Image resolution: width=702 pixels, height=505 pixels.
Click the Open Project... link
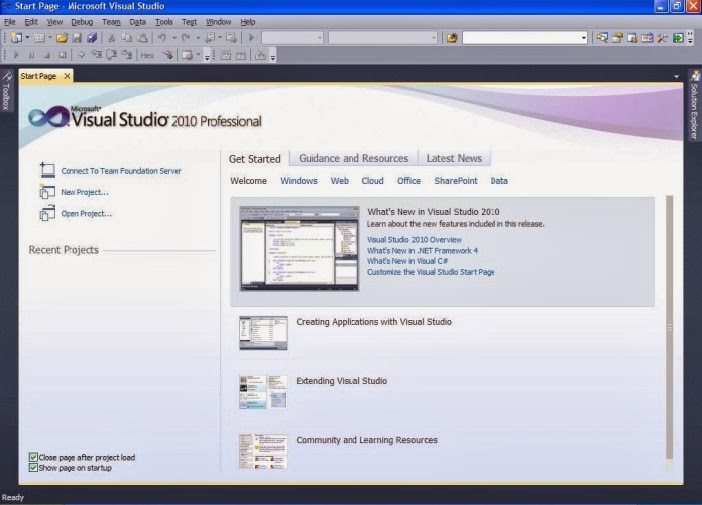[86, 214]
